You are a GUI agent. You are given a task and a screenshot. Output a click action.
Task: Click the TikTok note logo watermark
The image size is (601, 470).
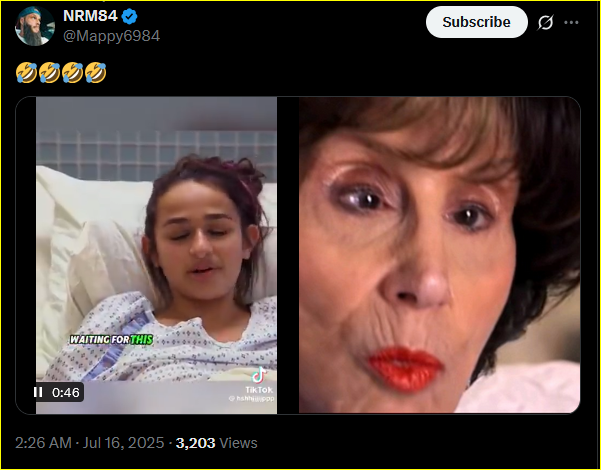click(259, 375)
